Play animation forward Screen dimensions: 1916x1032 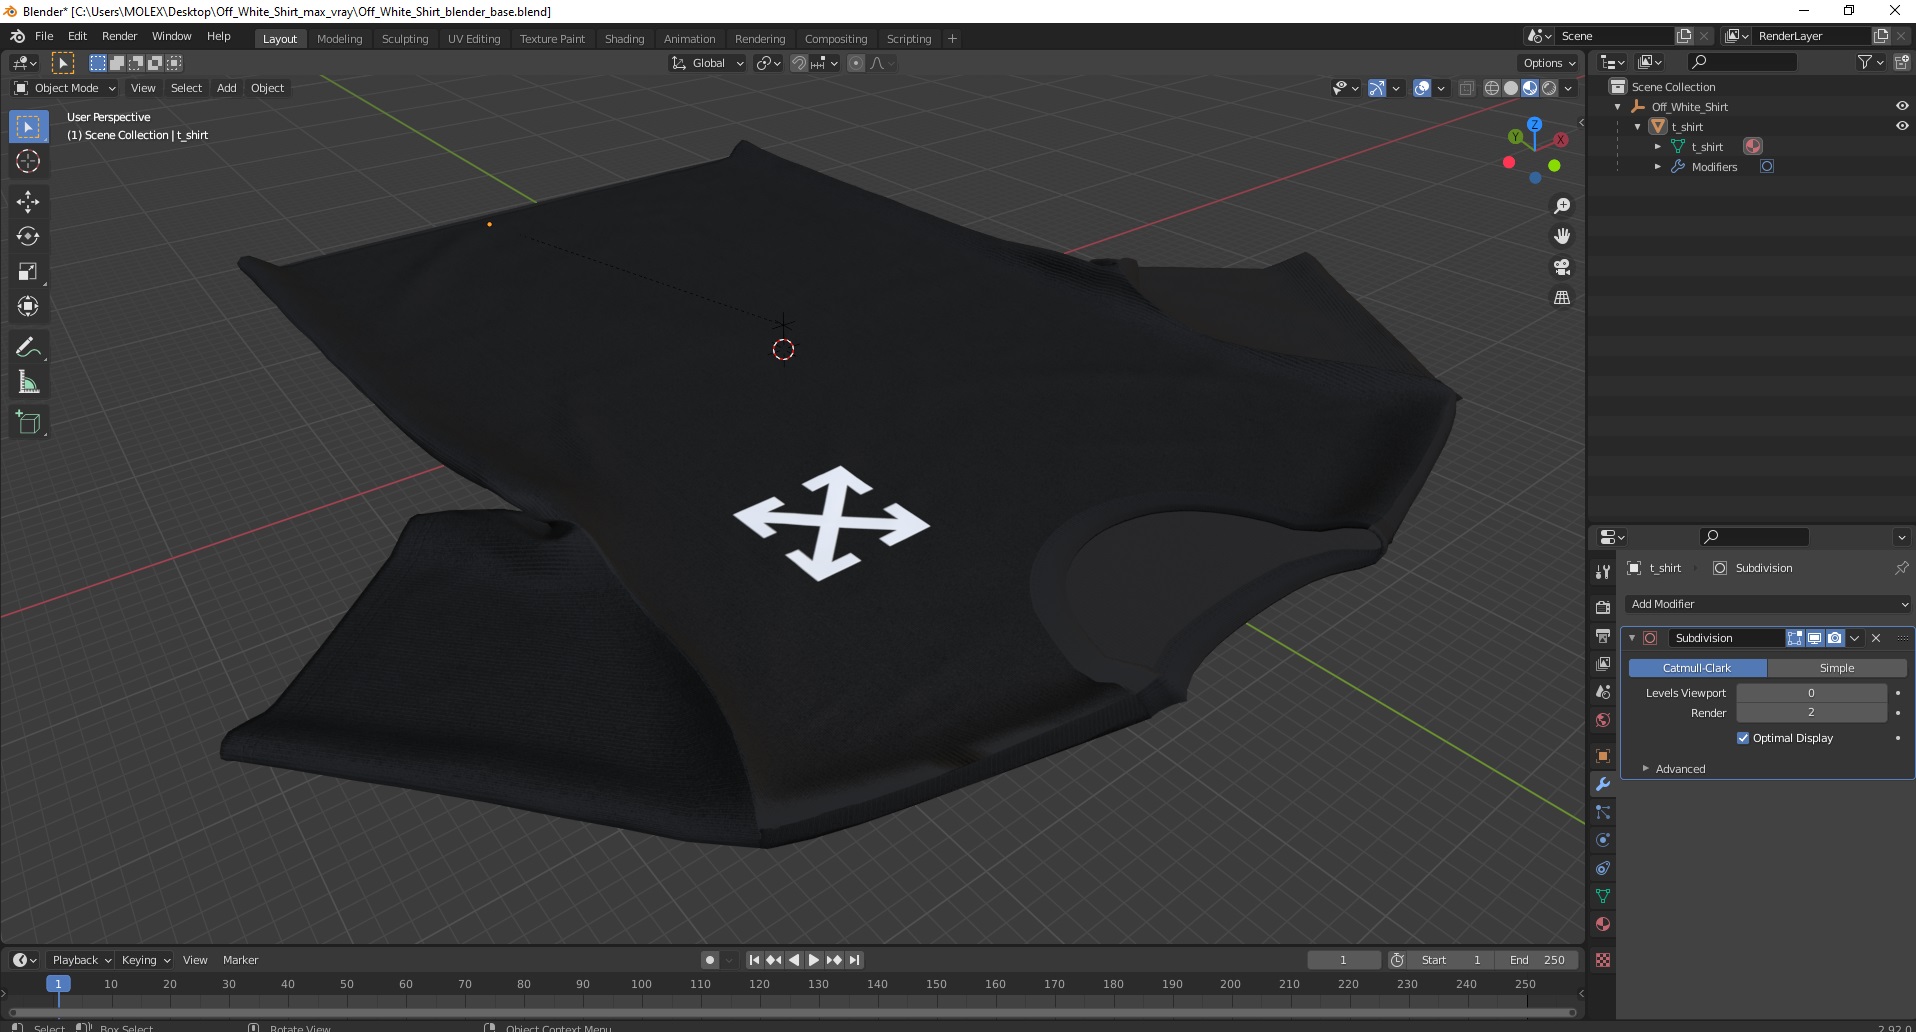point(814,960)
